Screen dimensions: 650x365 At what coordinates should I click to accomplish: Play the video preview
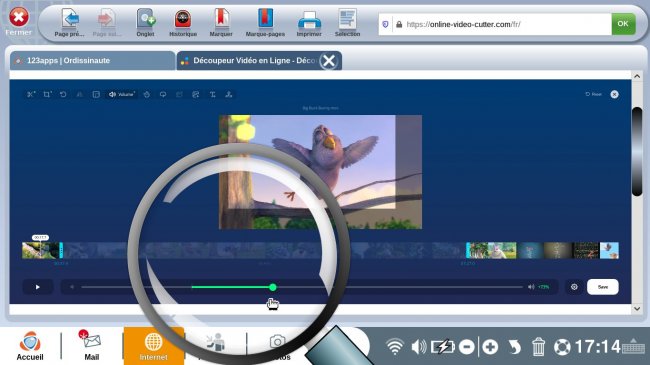(x=37, y=287)
